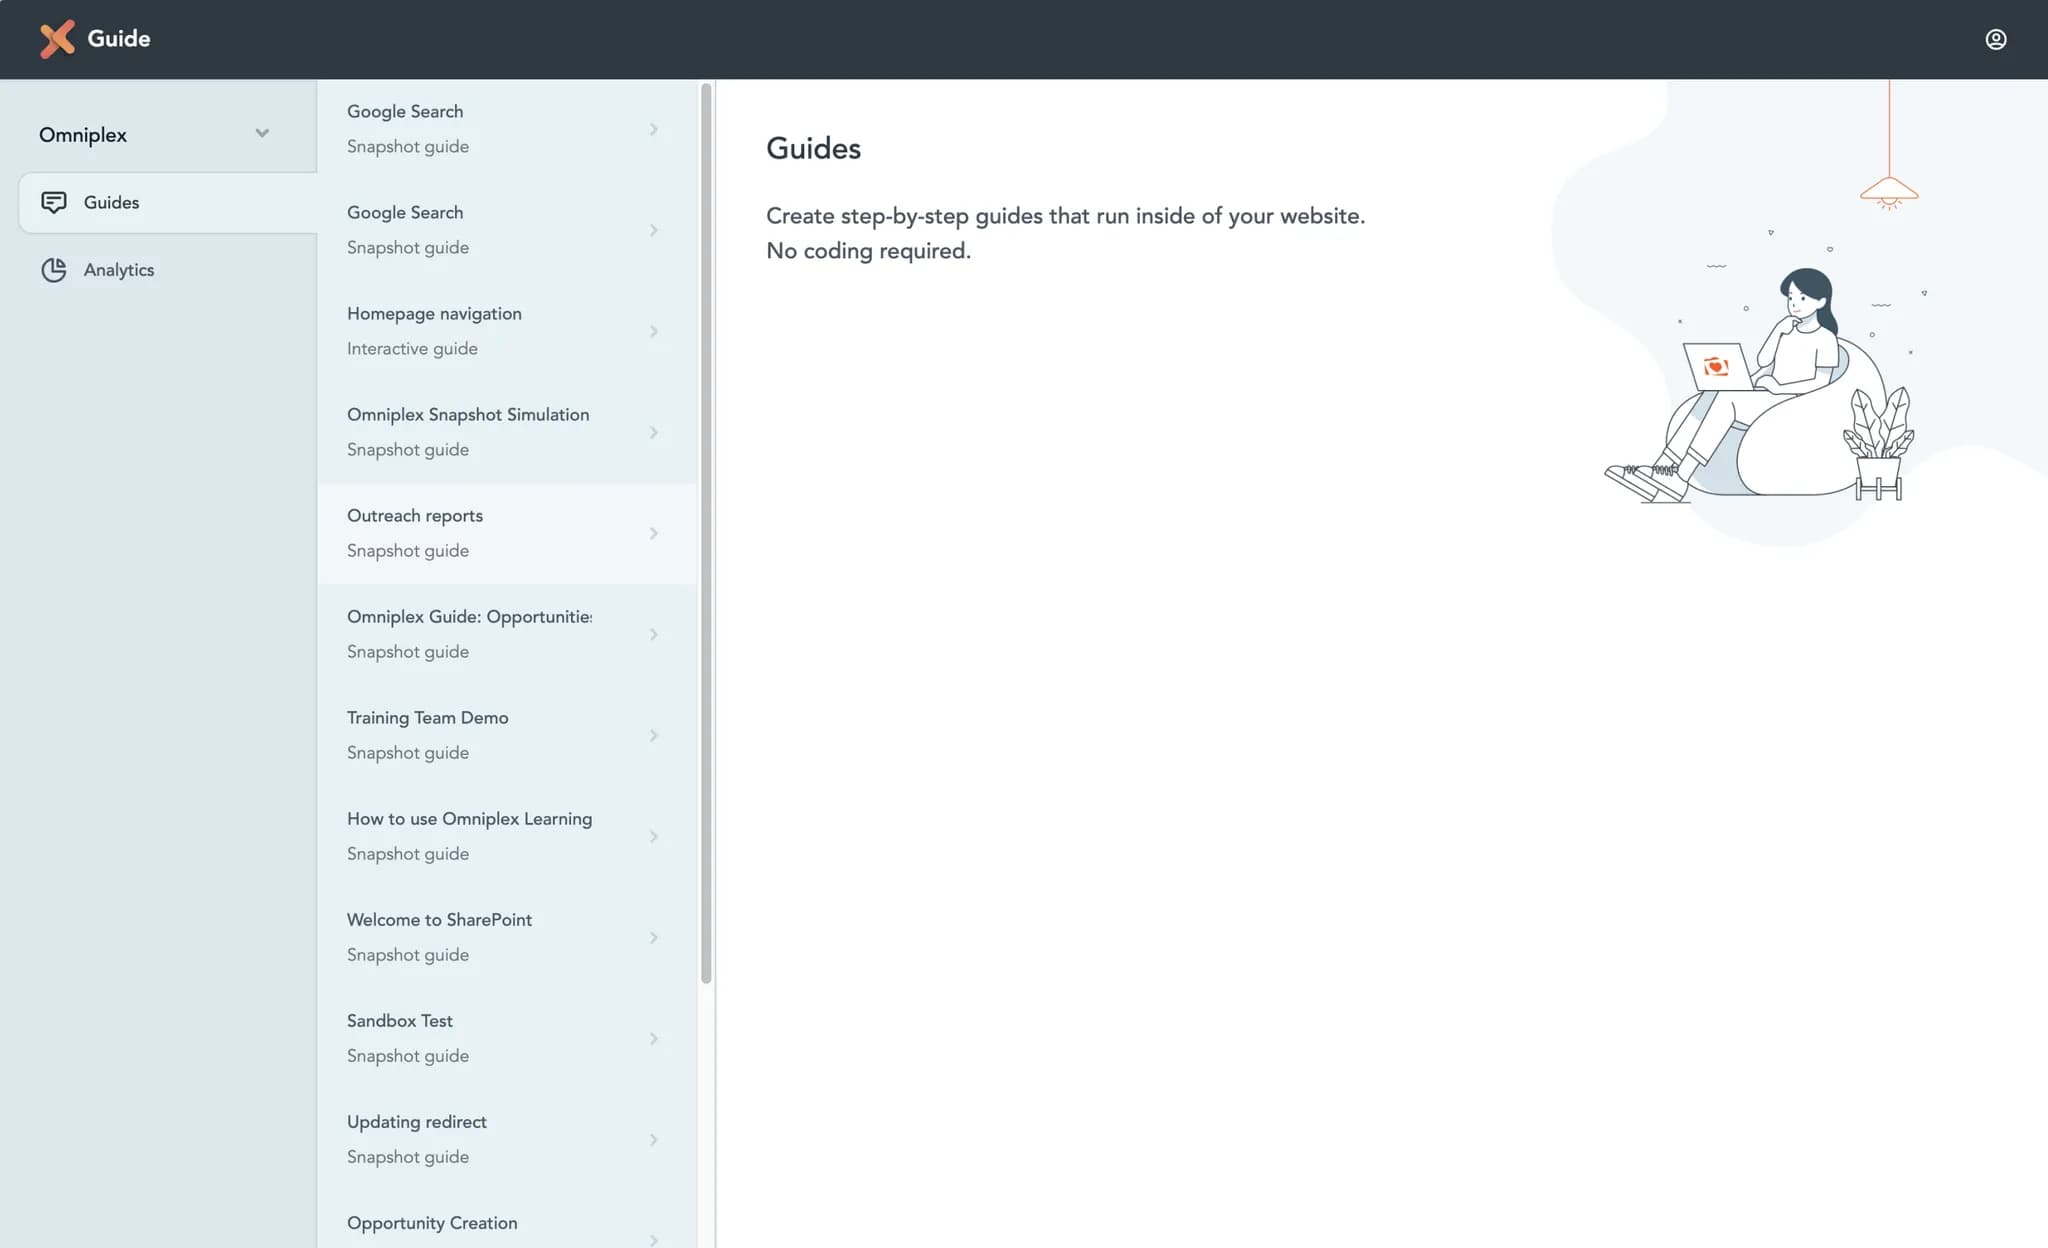
Task: Open the Training Team Demo guide
Action: click(507, 735)
